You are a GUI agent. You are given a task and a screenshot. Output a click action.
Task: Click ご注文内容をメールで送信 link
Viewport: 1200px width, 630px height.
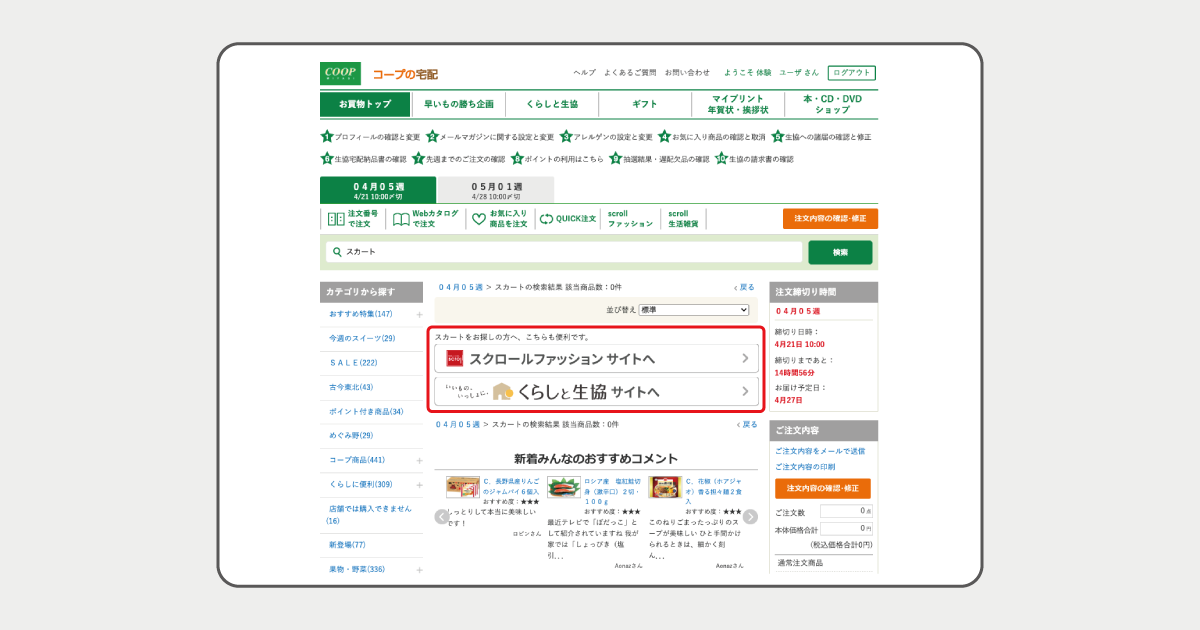click(x=820, y=451)
